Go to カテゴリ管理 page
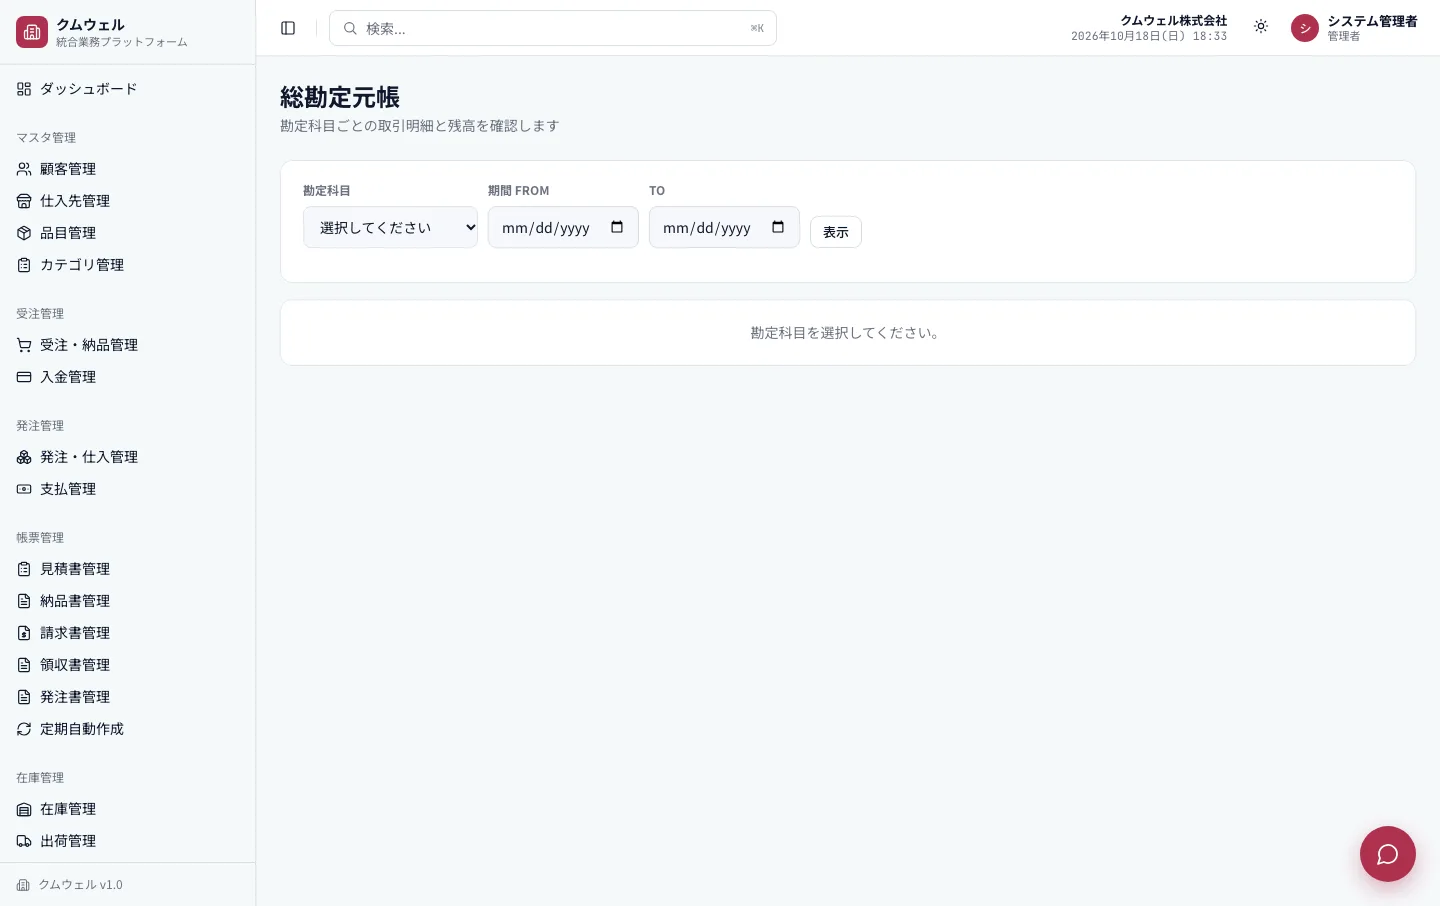The height and width of the screenshot is (906, 1440). [127, 265]
